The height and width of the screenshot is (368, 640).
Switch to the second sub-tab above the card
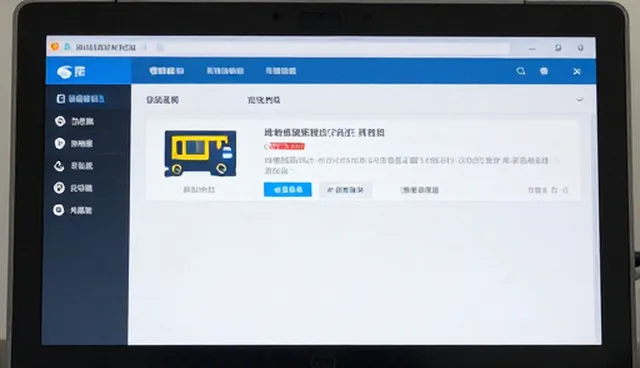coord(264,100)
